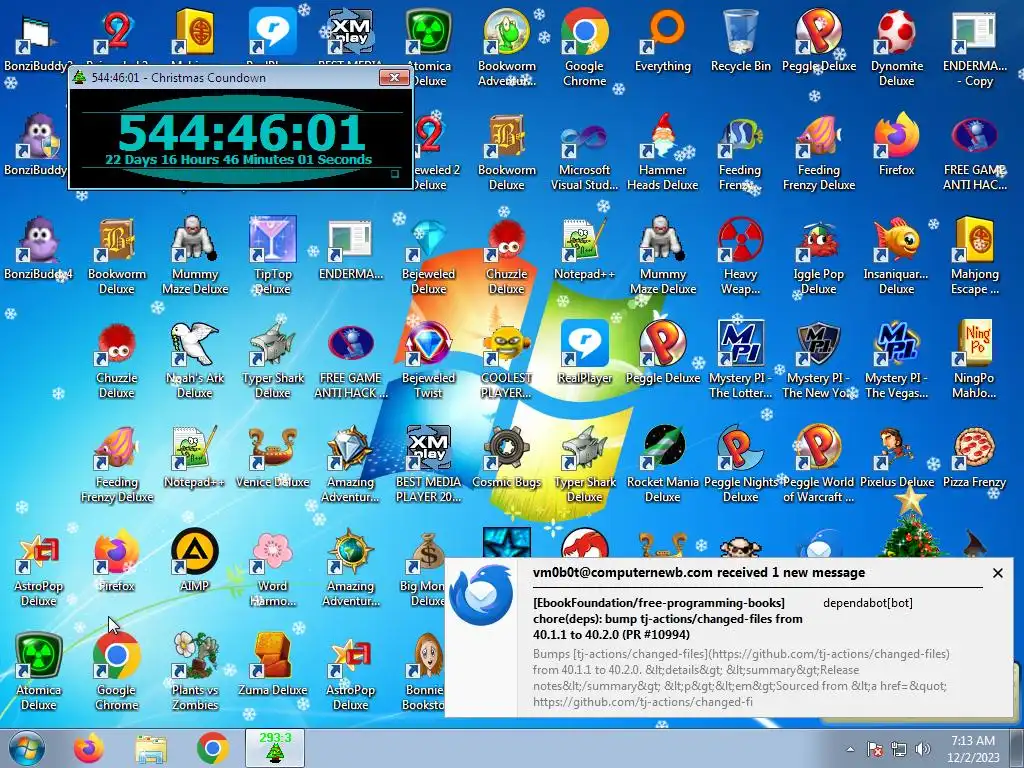This screenshot has width=1024, height=768.
Task: Launch Bookworm Adventures shortcut
Action: tap(507, 47)
